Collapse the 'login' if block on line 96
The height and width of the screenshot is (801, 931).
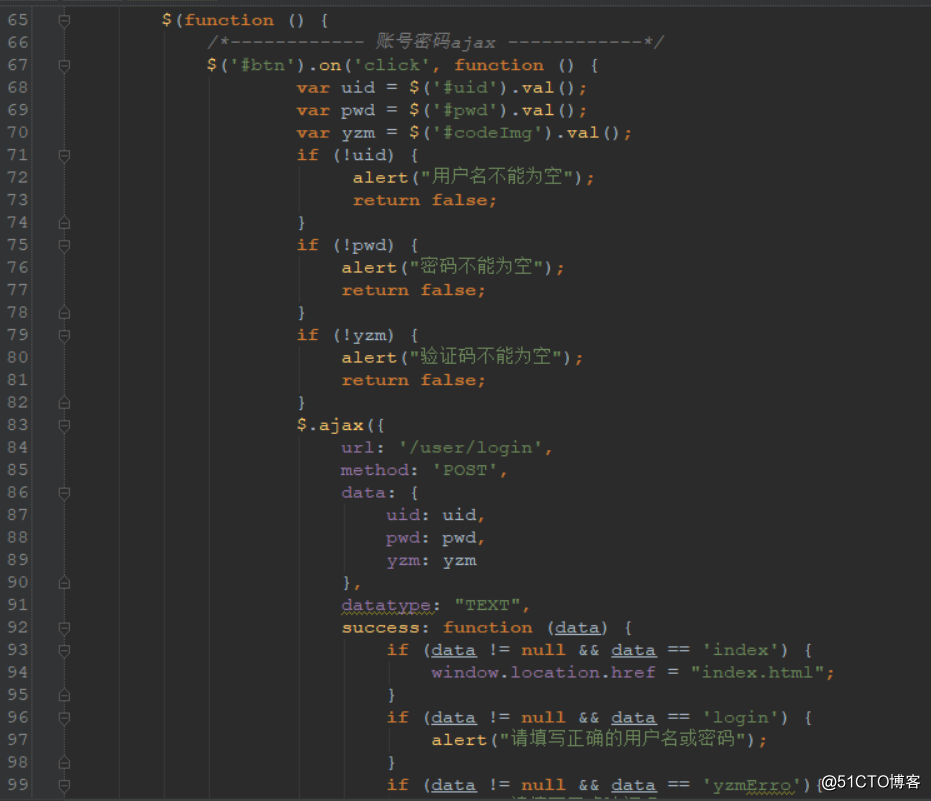pos(64,718)
